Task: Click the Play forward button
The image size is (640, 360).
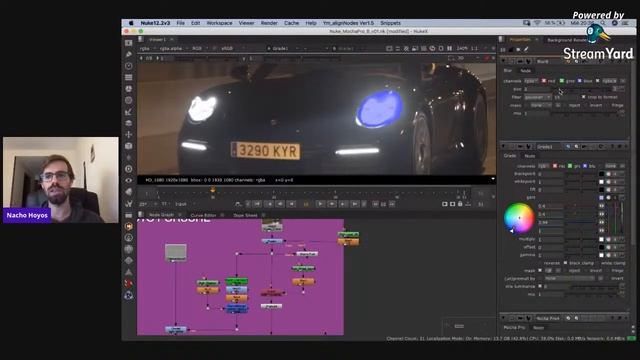Action: [320, 204]
